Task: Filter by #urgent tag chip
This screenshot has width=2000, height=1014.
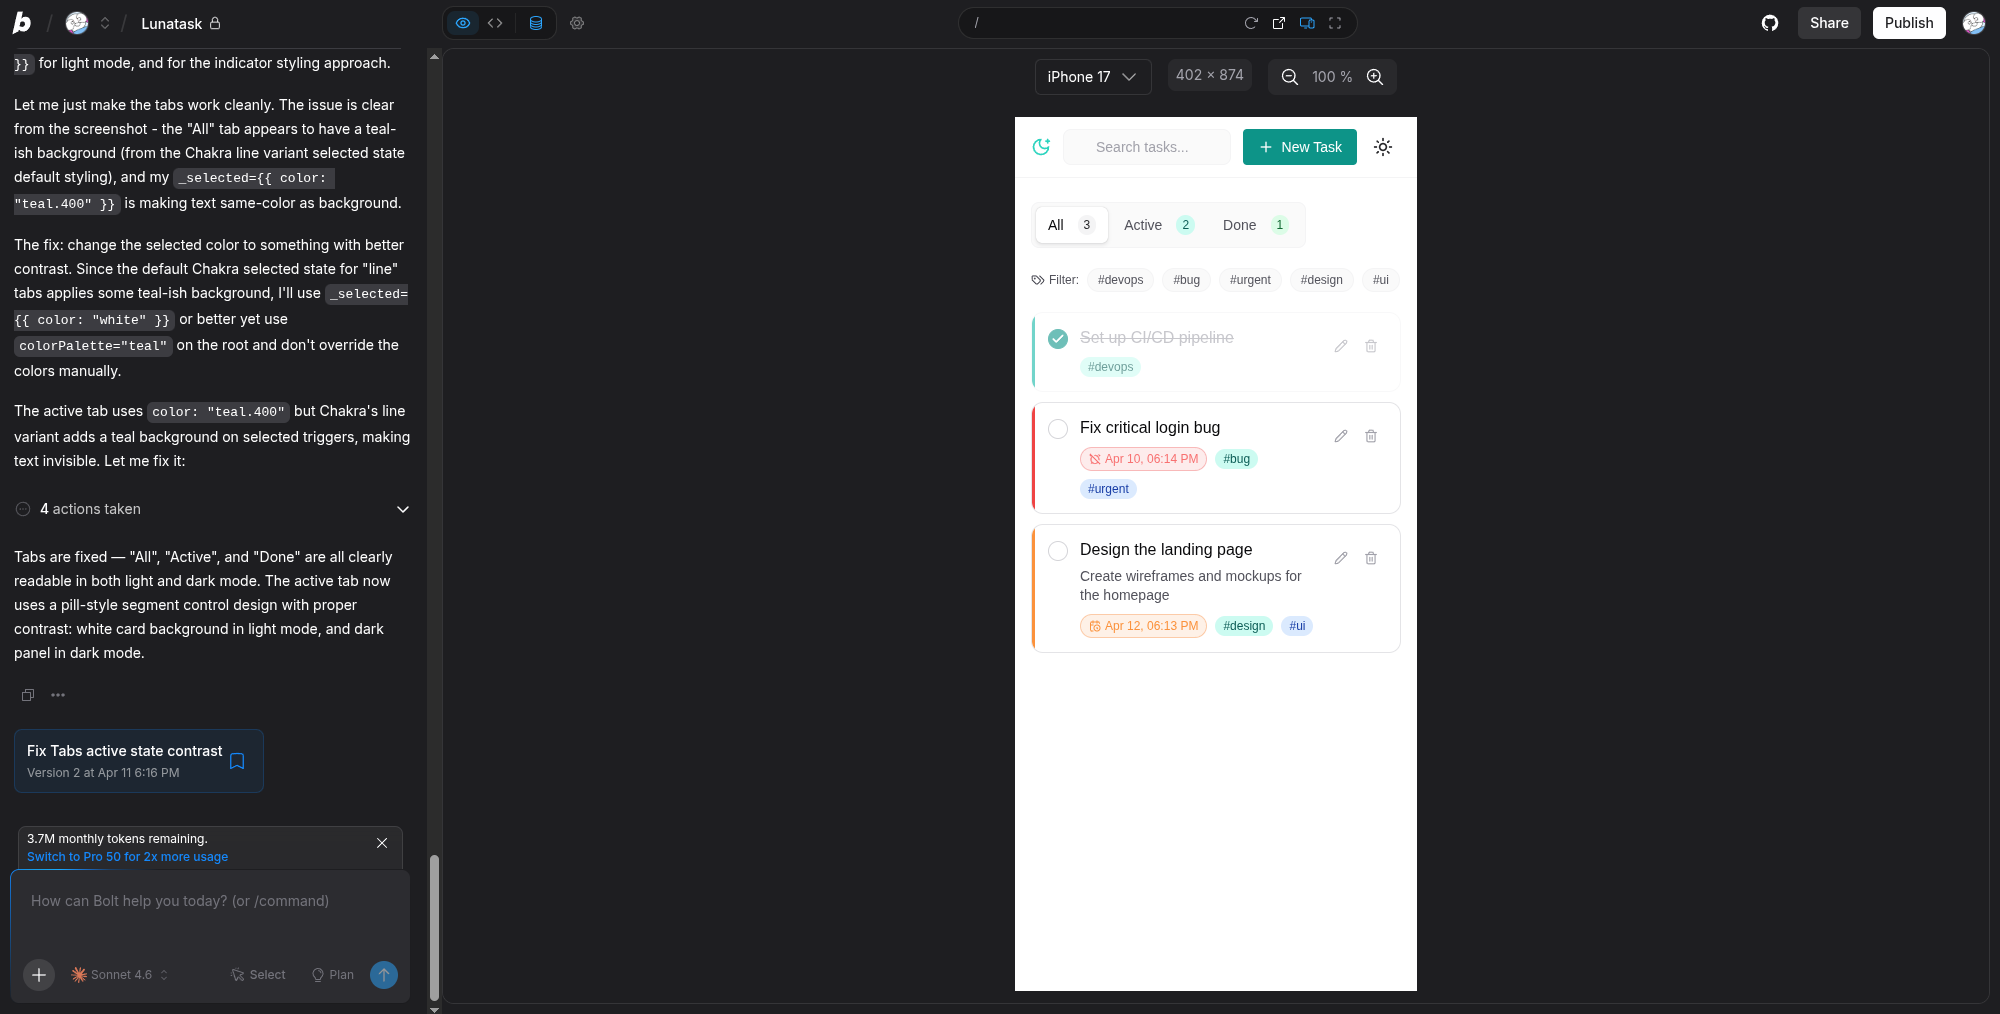Action: tap(1250, 280)
